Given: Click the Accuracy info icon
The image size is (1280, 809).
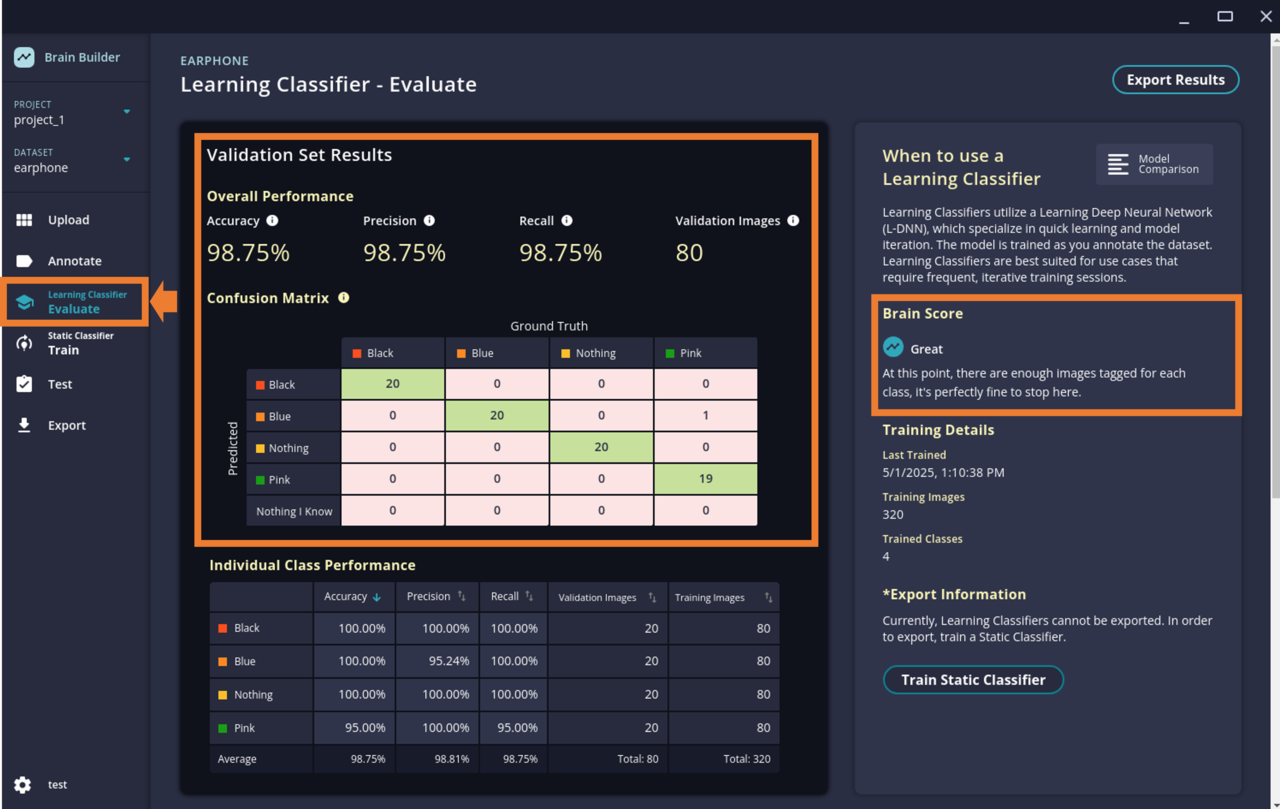Looking at the screenshot, I should [272, 221].
